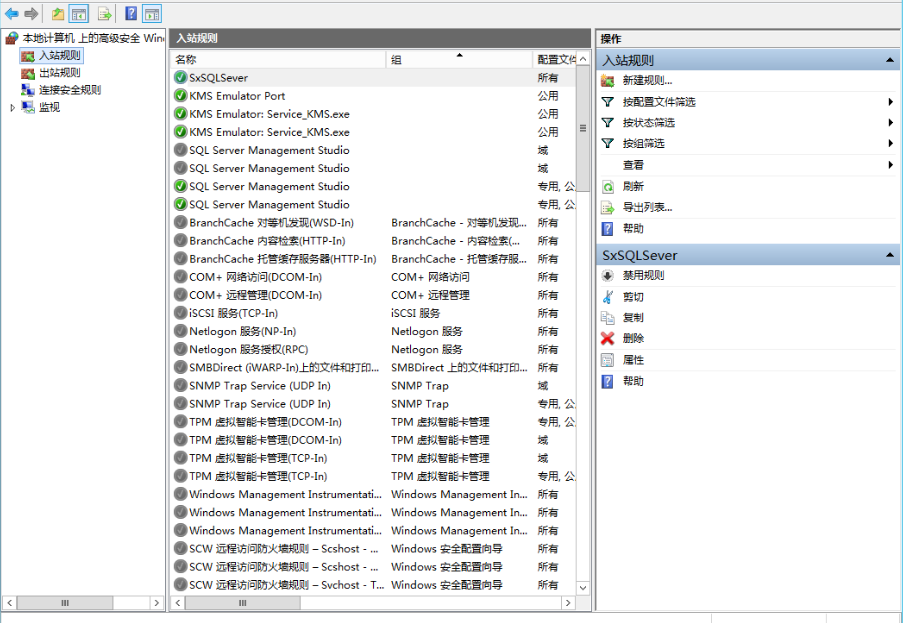Screen dimensions: 903x623
Task: Select COM+ 远程管理(DCOM-In) rule
Action: click(x=255, y=295)
